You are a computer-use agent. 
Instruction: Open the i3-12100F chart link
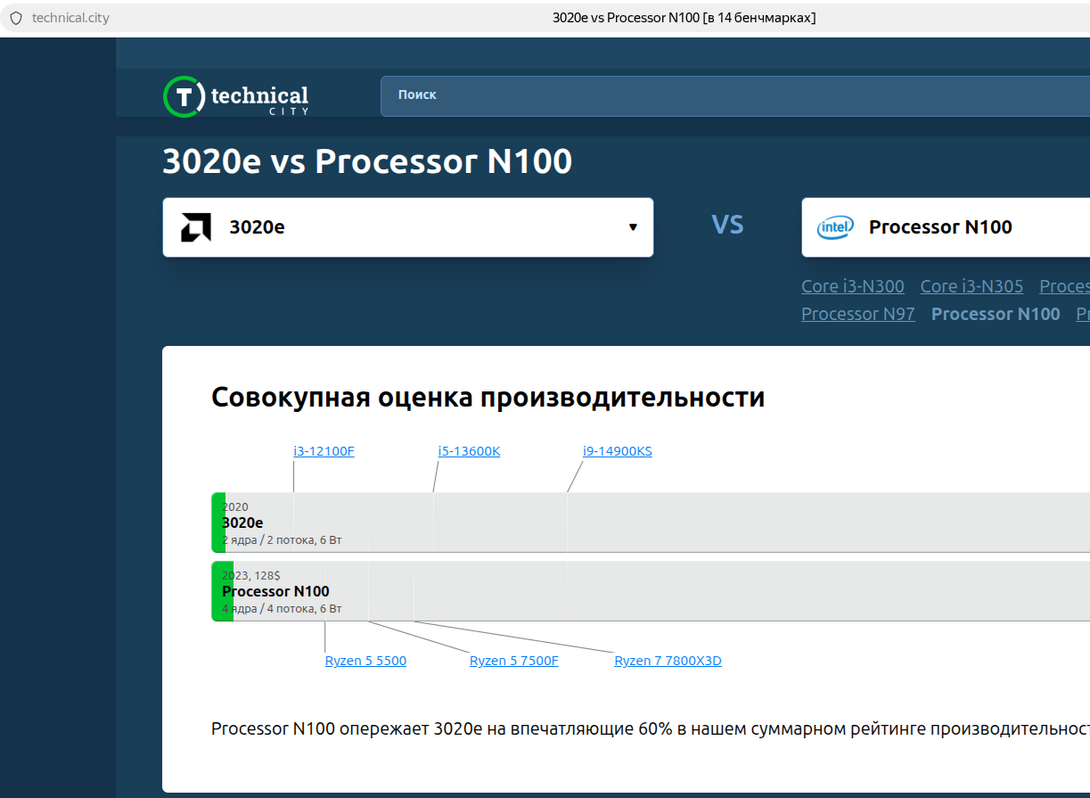pyautogui.click(x=324, y=451)
